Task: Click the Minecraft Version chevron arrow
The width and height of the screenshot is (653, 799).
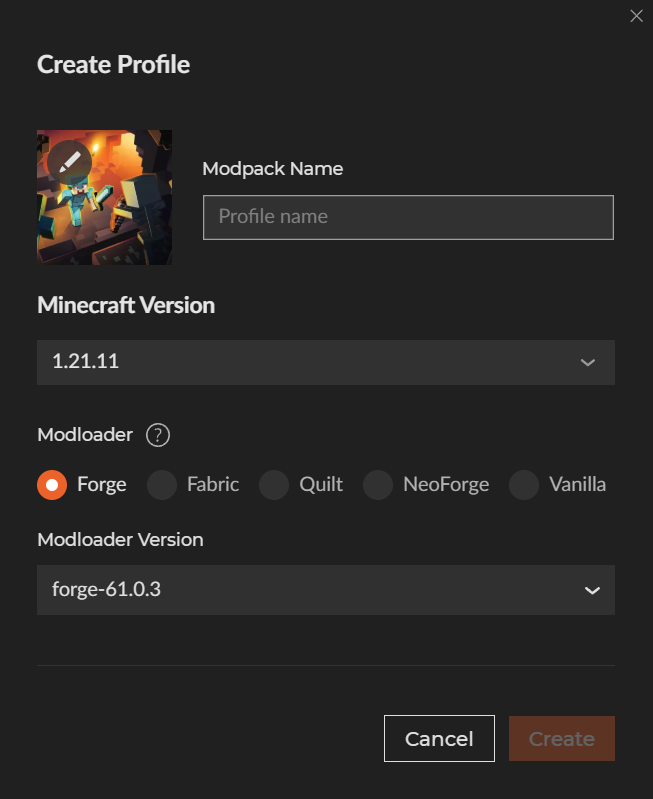Action: [x=588, y=362]
